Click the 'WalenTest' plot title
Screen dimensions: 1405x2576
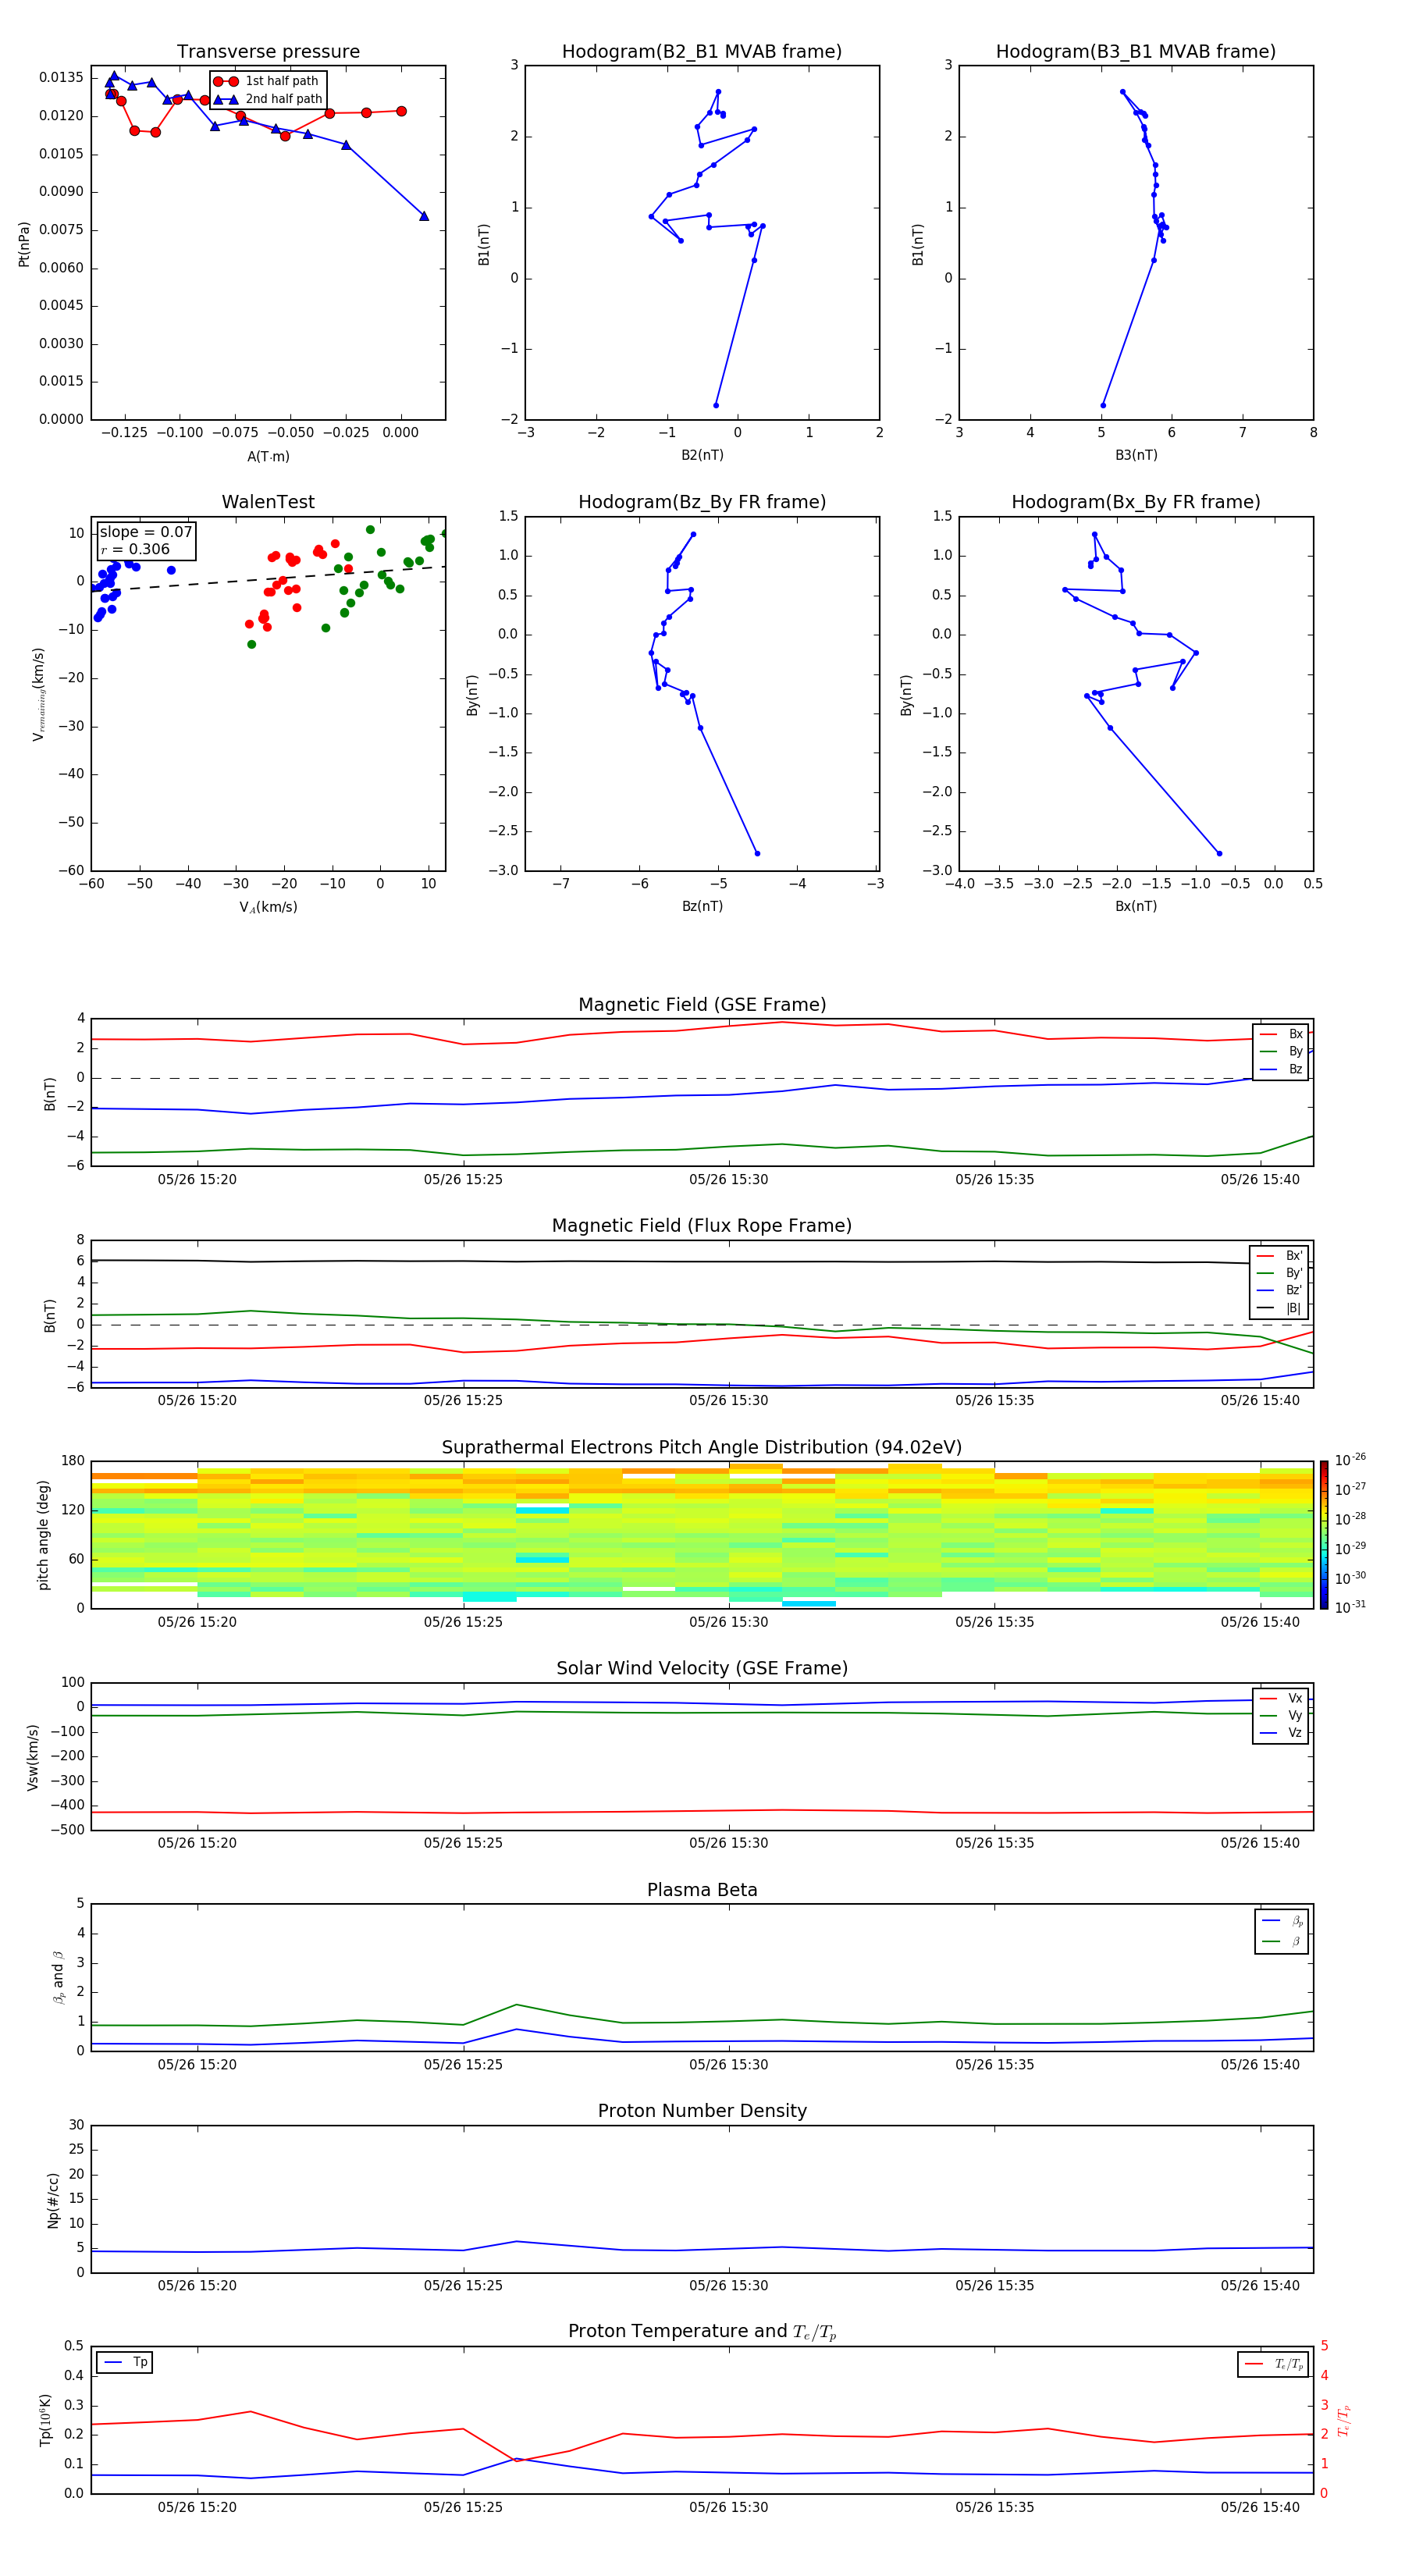coord(268,502)
